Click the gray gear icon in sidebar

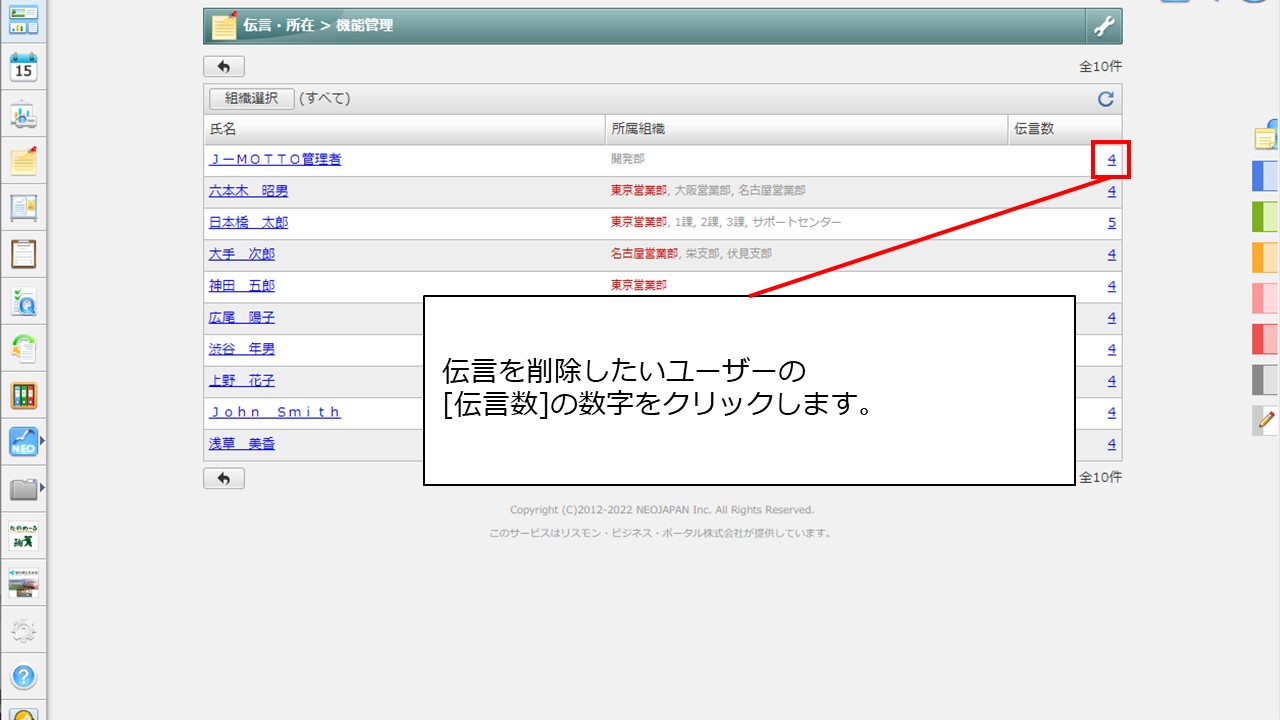pos(23,631)
